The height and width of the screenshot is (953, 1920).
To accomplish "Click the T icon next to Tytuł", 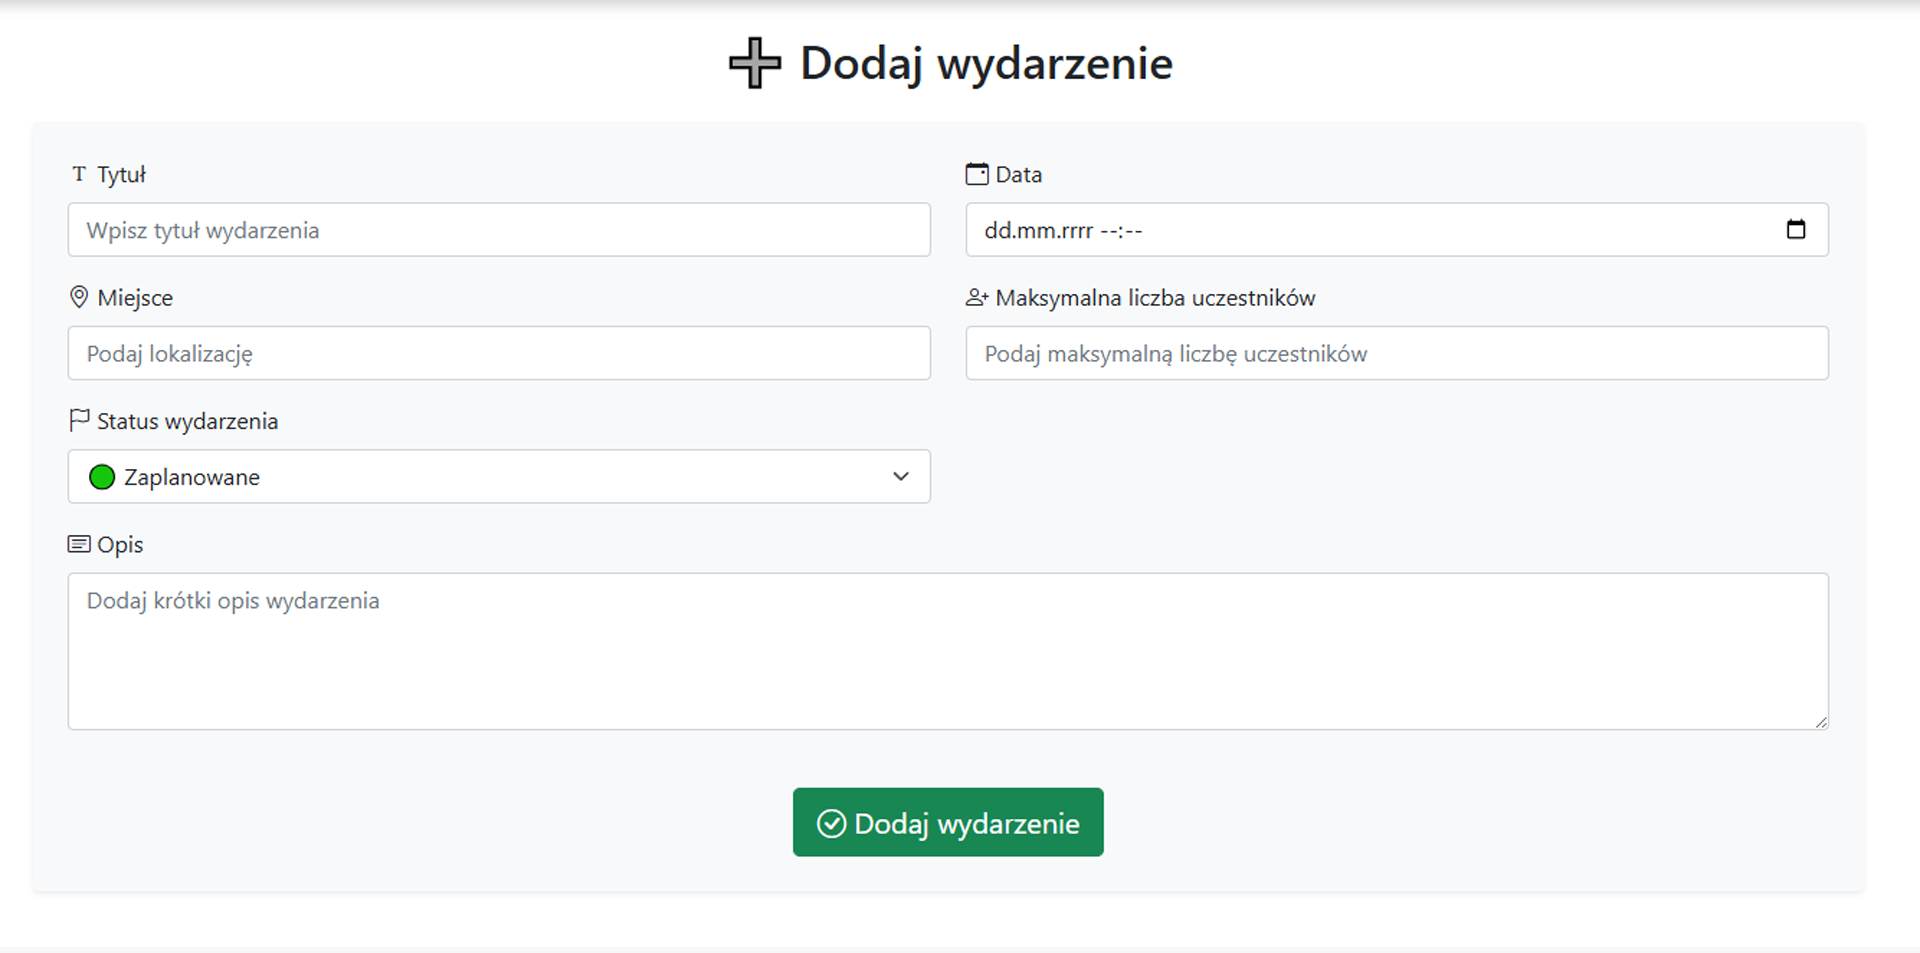I will 79,174.
